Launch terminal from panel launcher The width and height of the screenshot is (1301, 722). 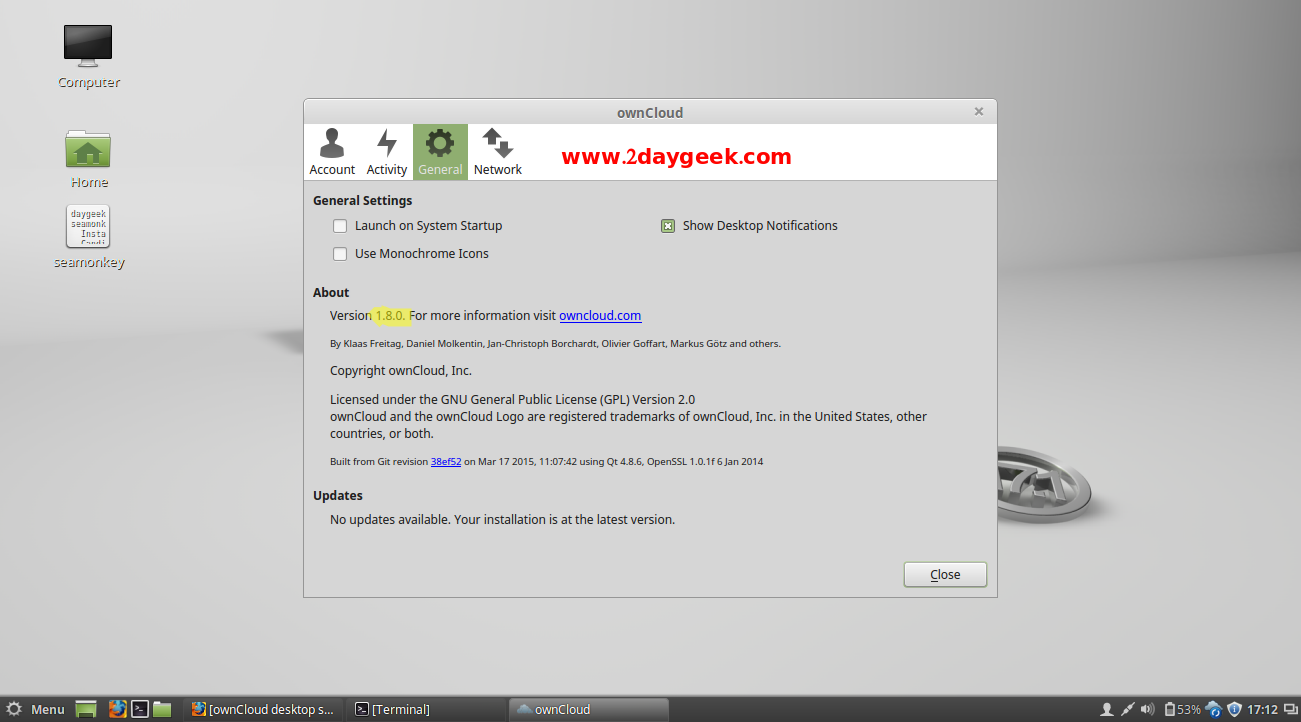[140, 710]
